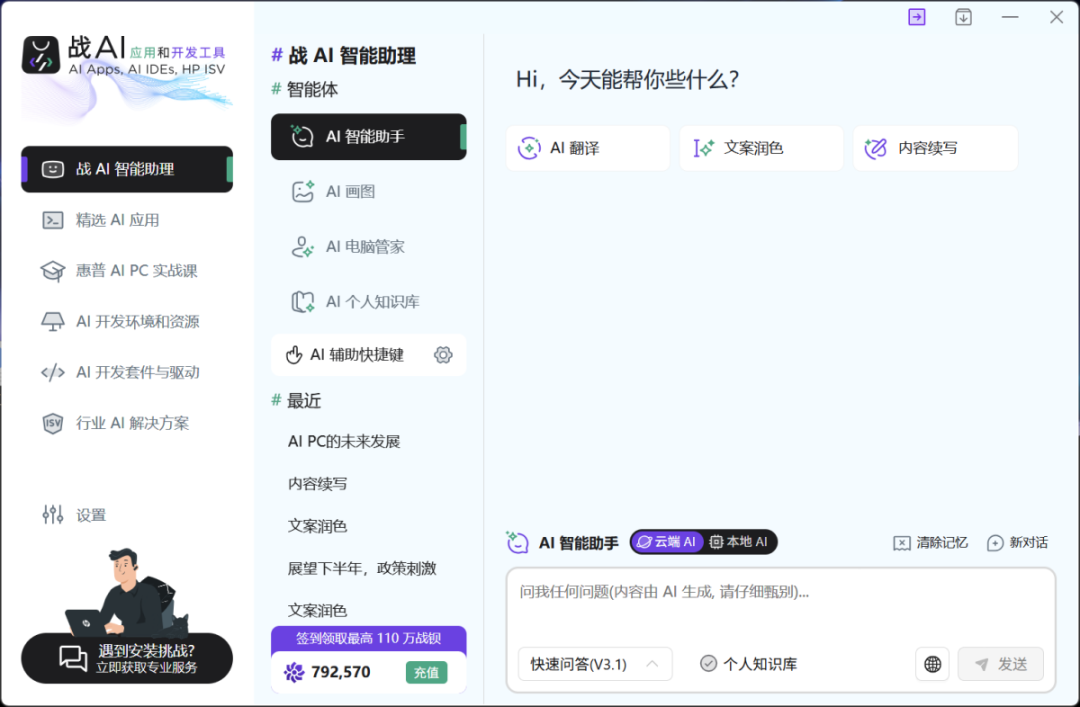Close the 战 AI window
1080x707 pixels.
[1057, 17]
